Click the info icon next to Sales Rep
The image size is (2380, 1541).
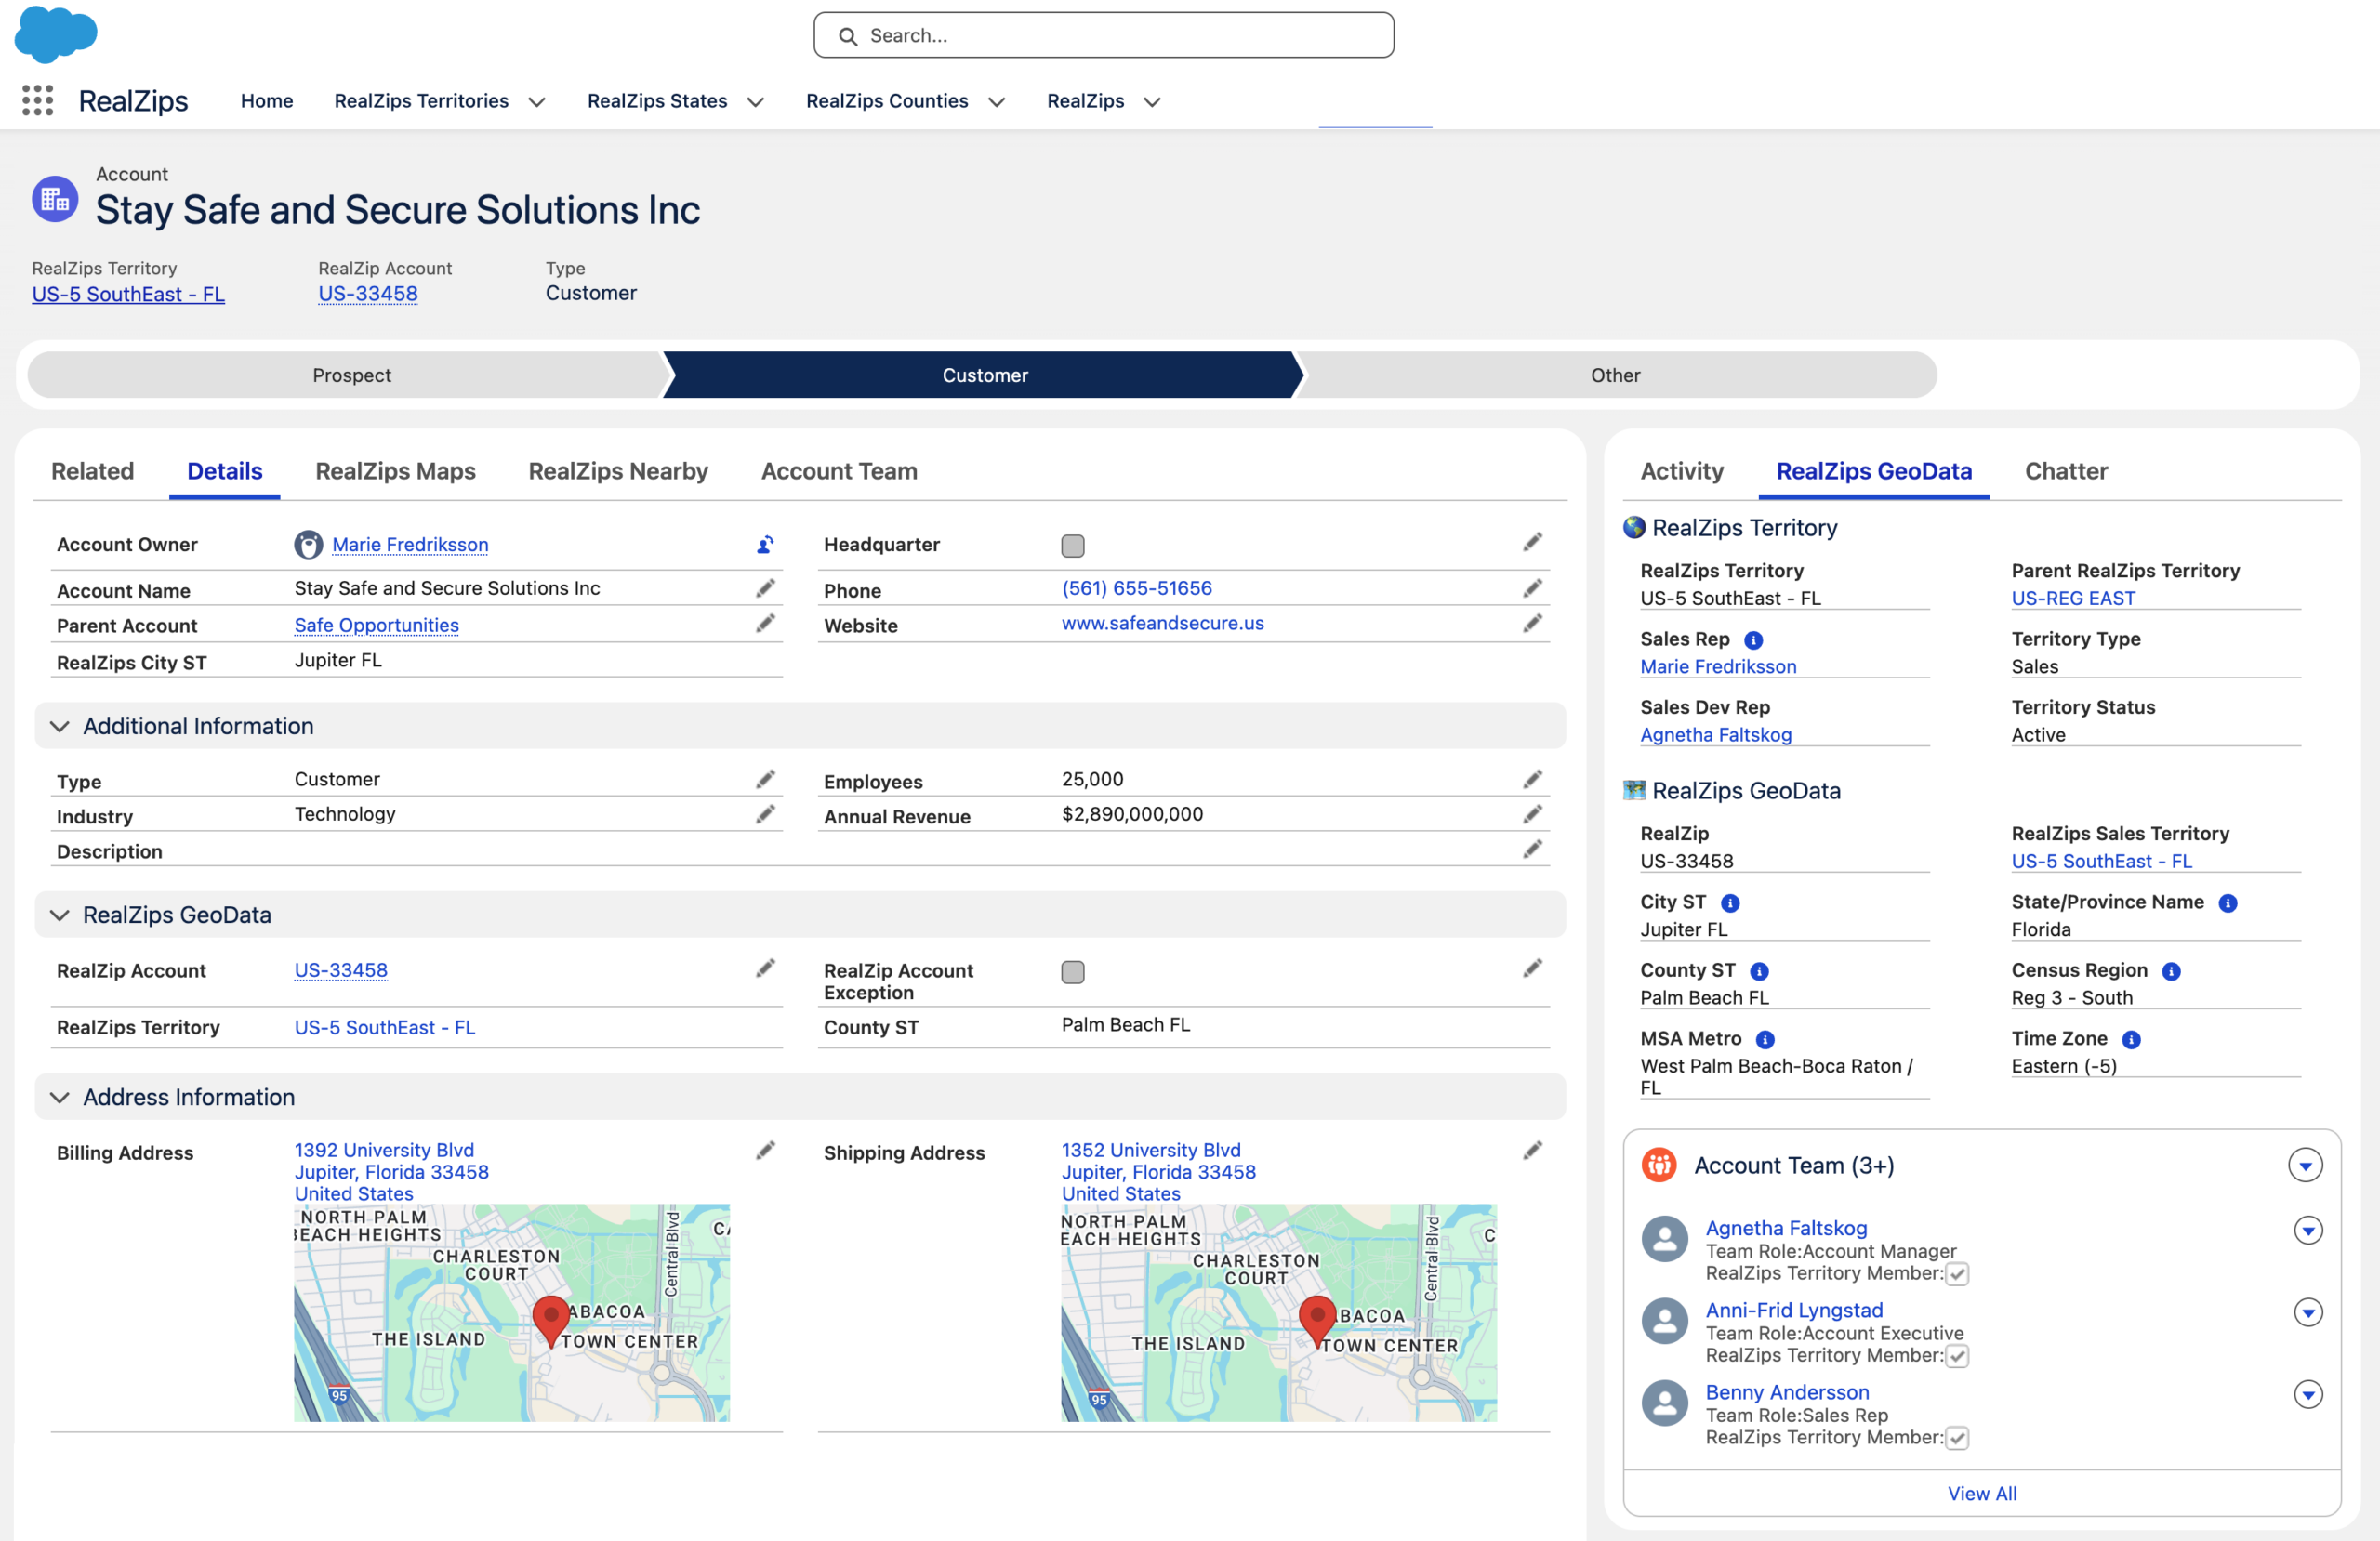point(1753,640)
